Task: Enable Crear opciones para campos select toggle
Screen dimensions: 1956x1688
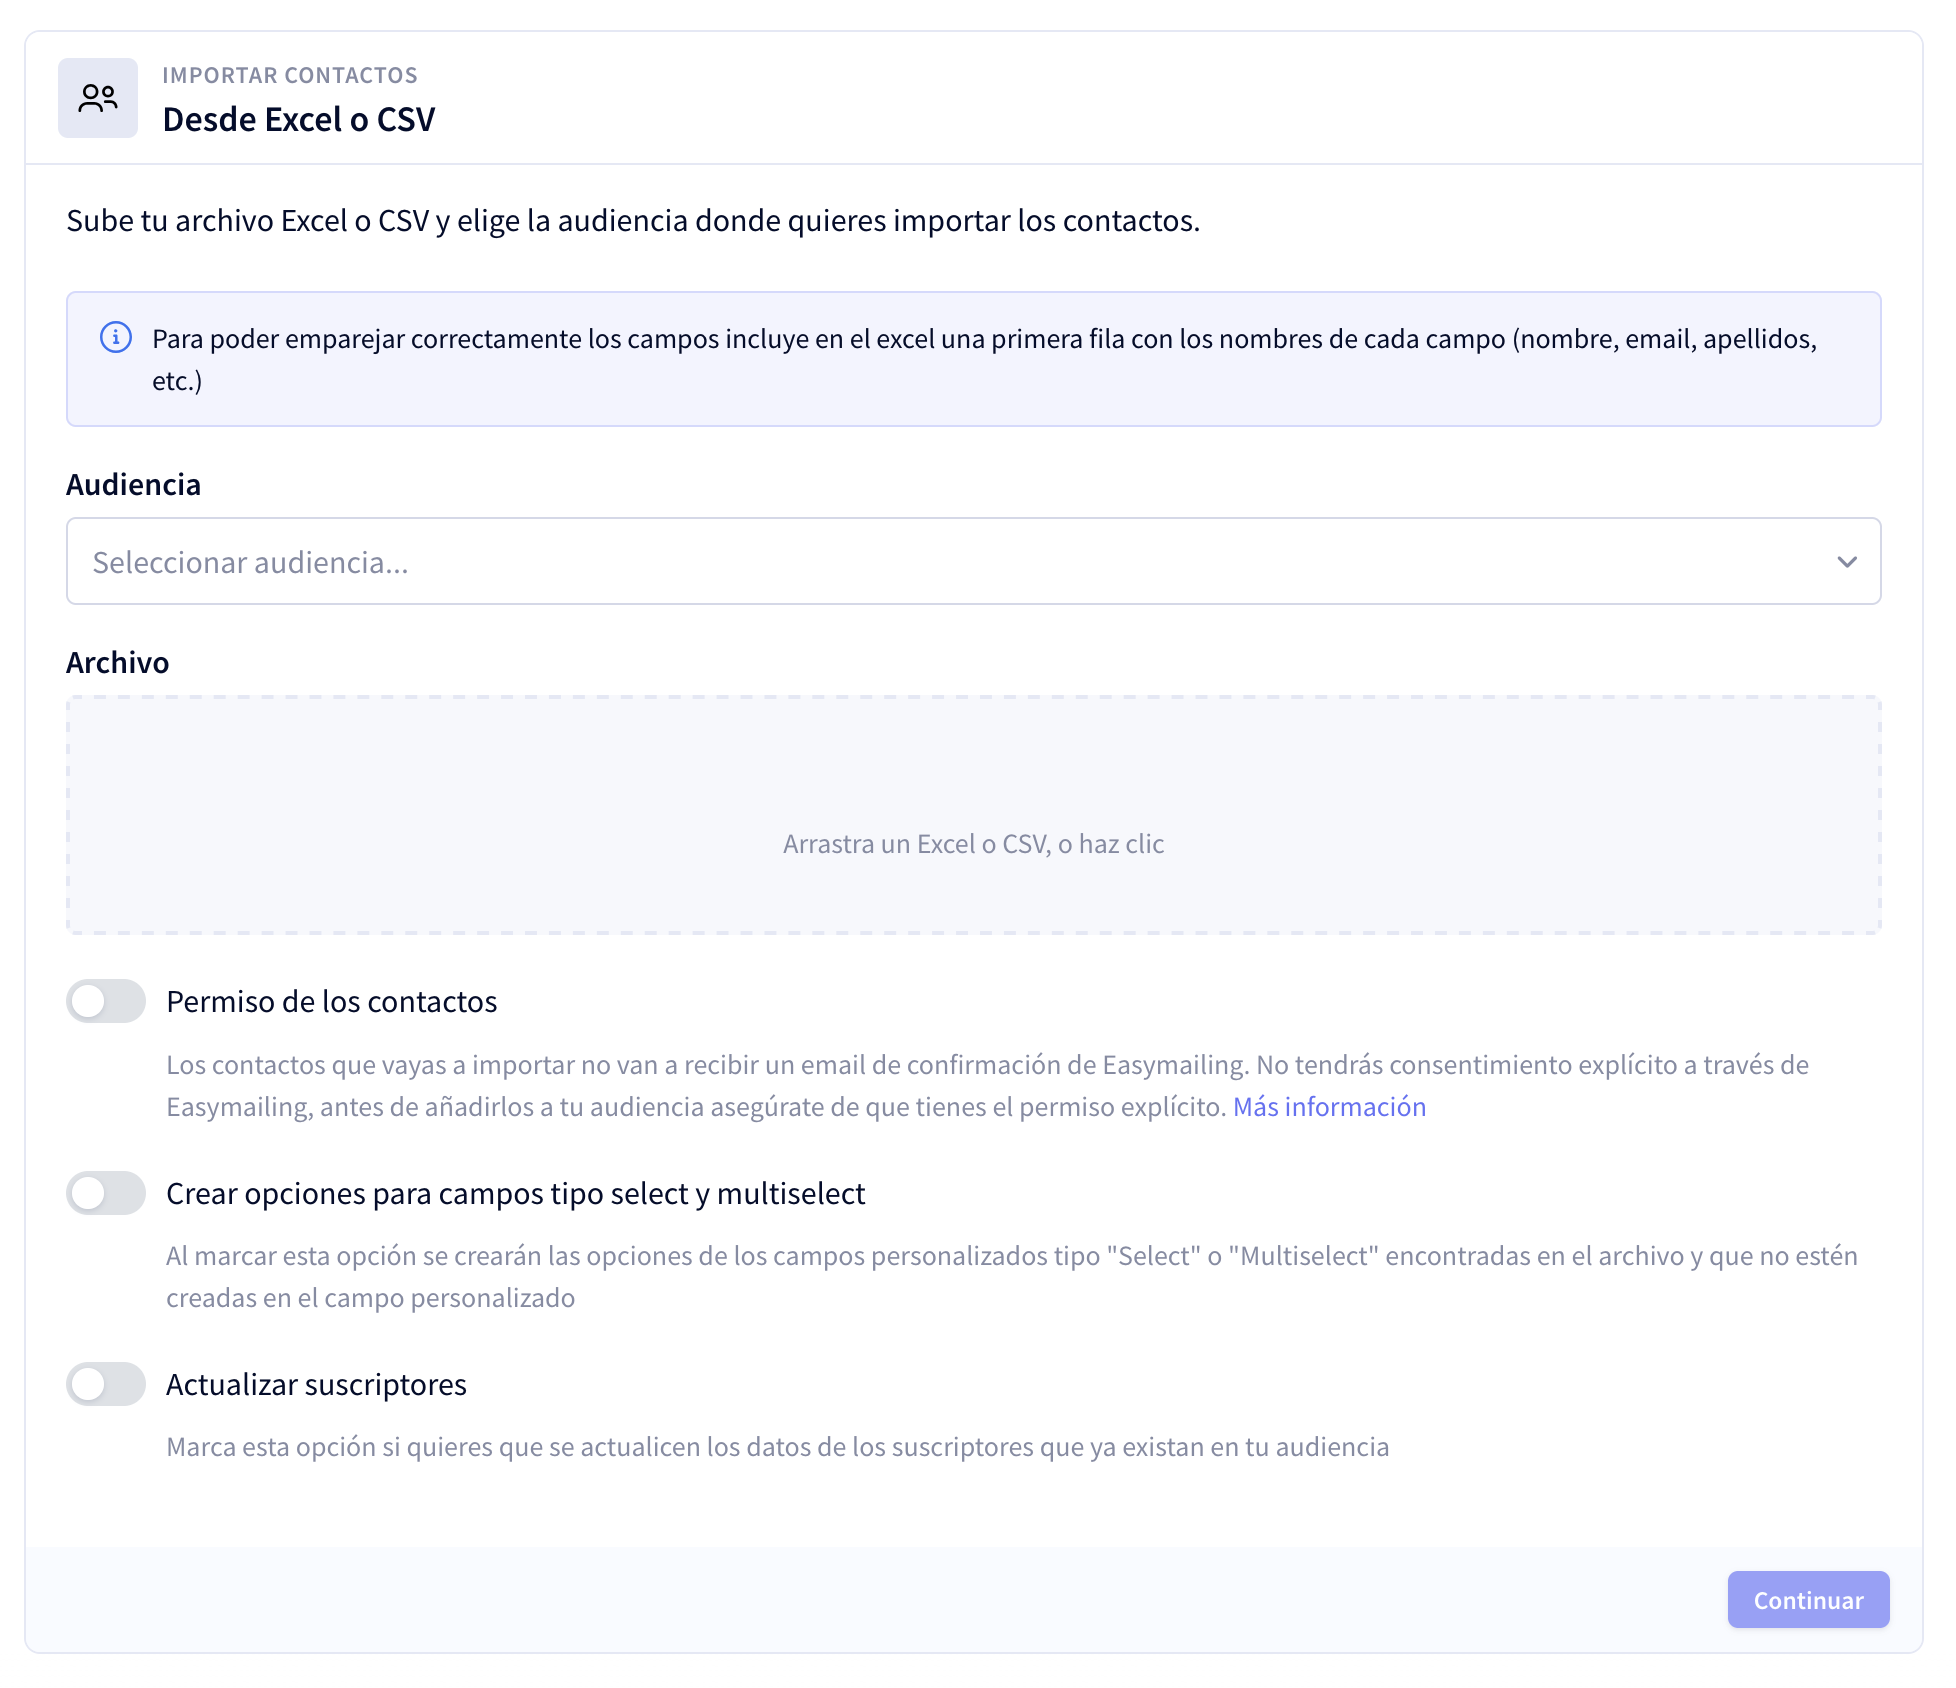Action: 106,1193
